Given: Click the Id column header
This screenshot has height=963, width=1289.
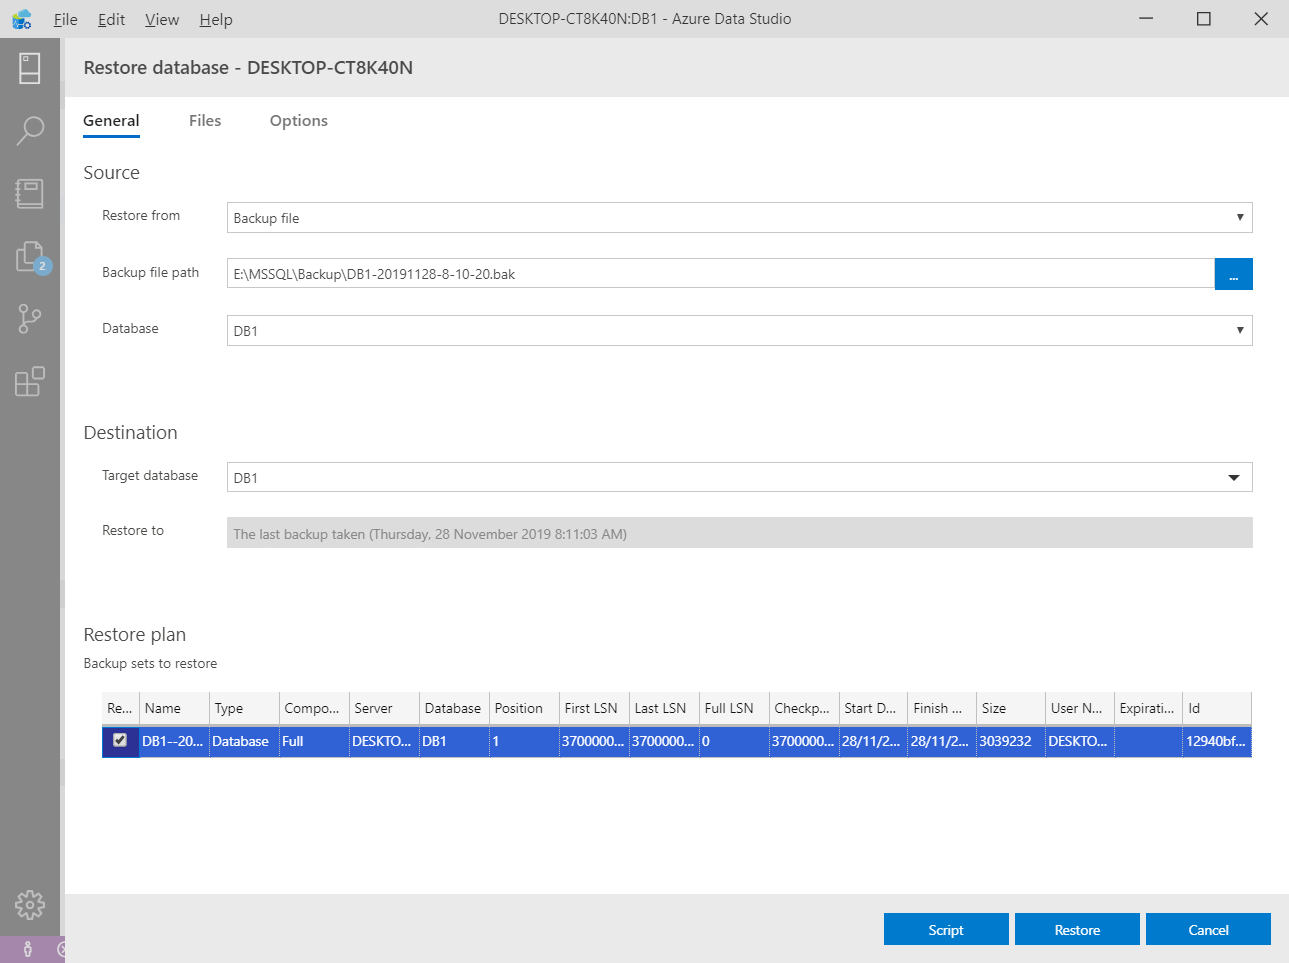Looking at the screenshot, I should 1217,708.
